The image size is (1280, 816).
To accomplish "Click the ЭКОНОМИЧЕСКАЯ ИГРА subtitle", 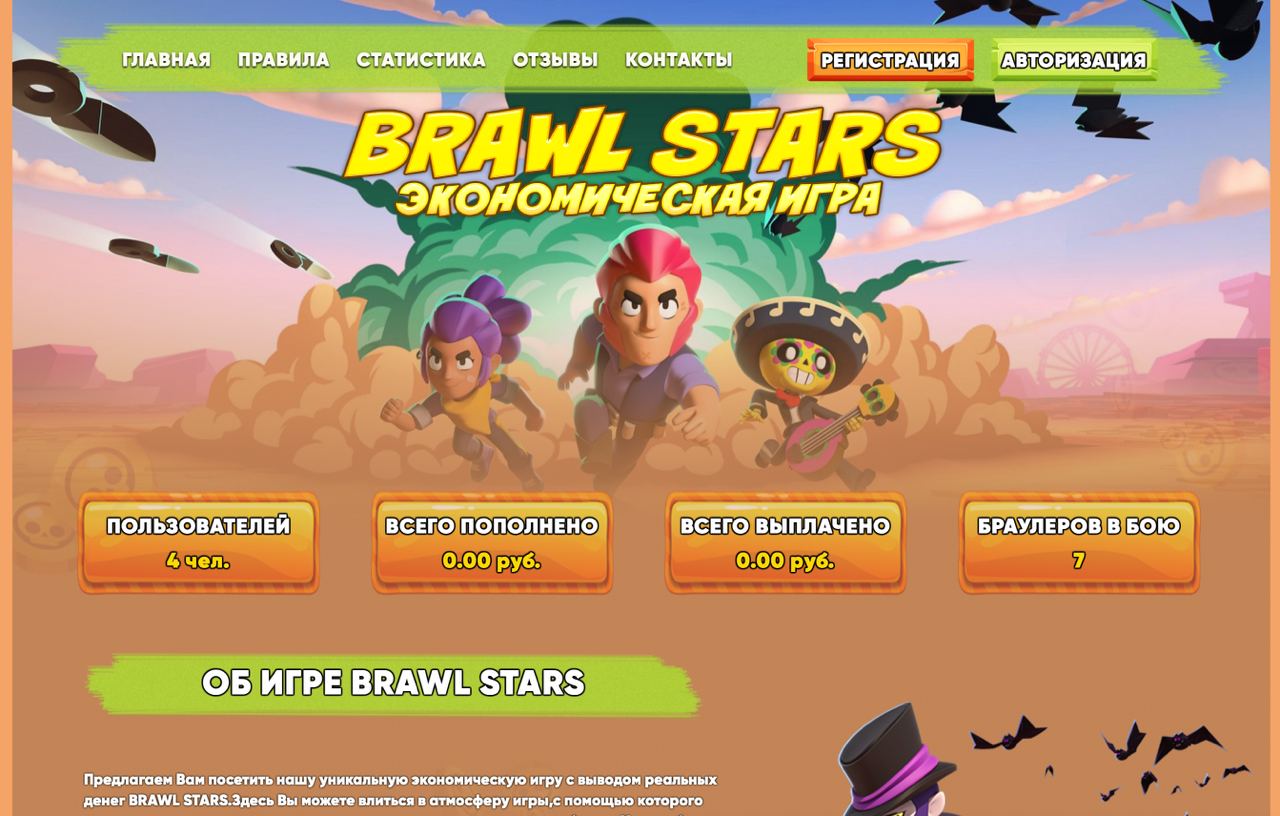I will coord(638,198).
